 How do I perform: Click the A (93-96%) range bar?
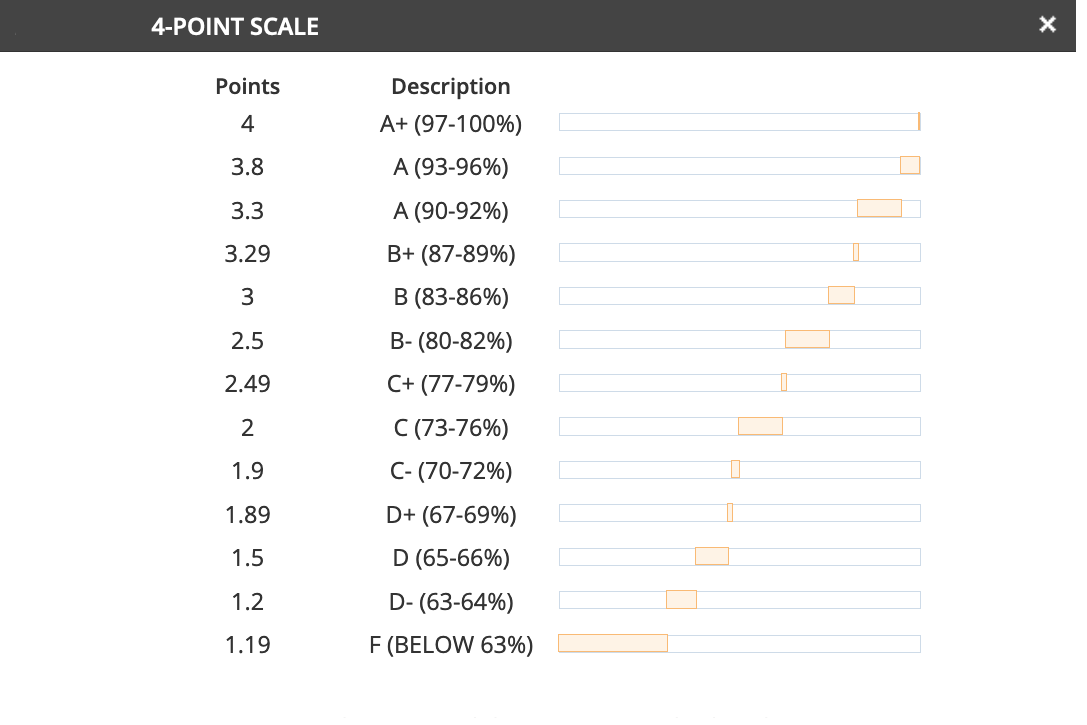[739, 166]
